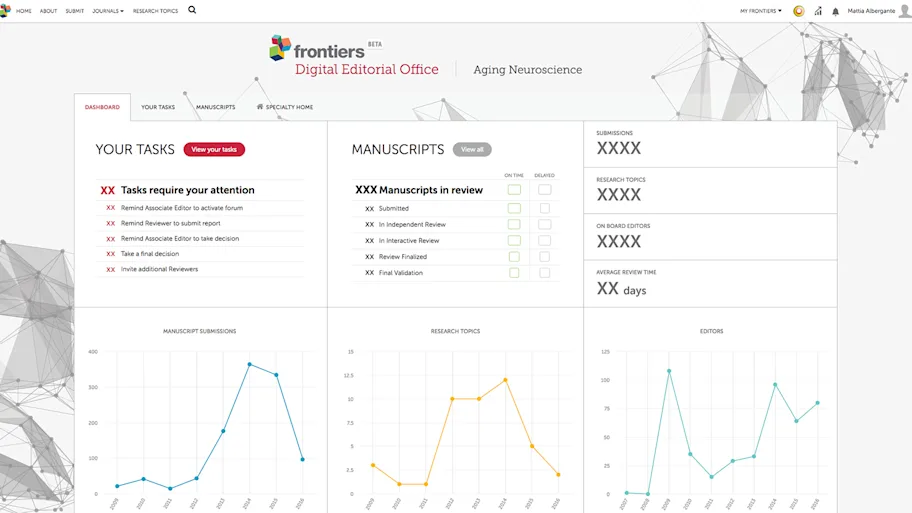Click Digital Editorial Office heading
Viewport: 912px width, 513px height.
tap(366, 69)
